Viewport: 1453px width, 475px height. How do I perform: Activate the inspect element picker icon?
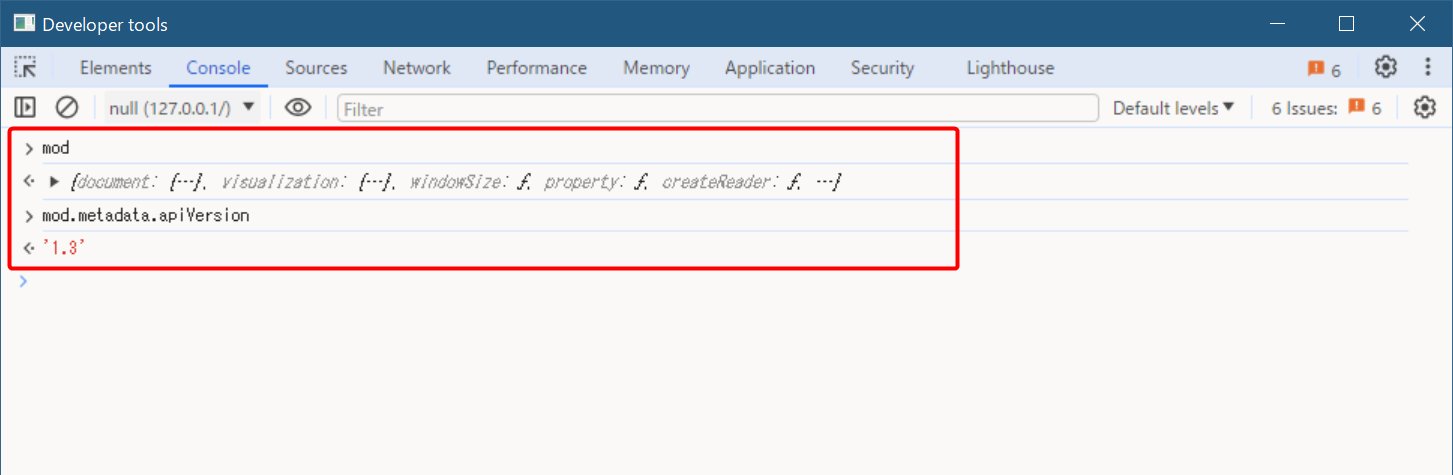25,68
